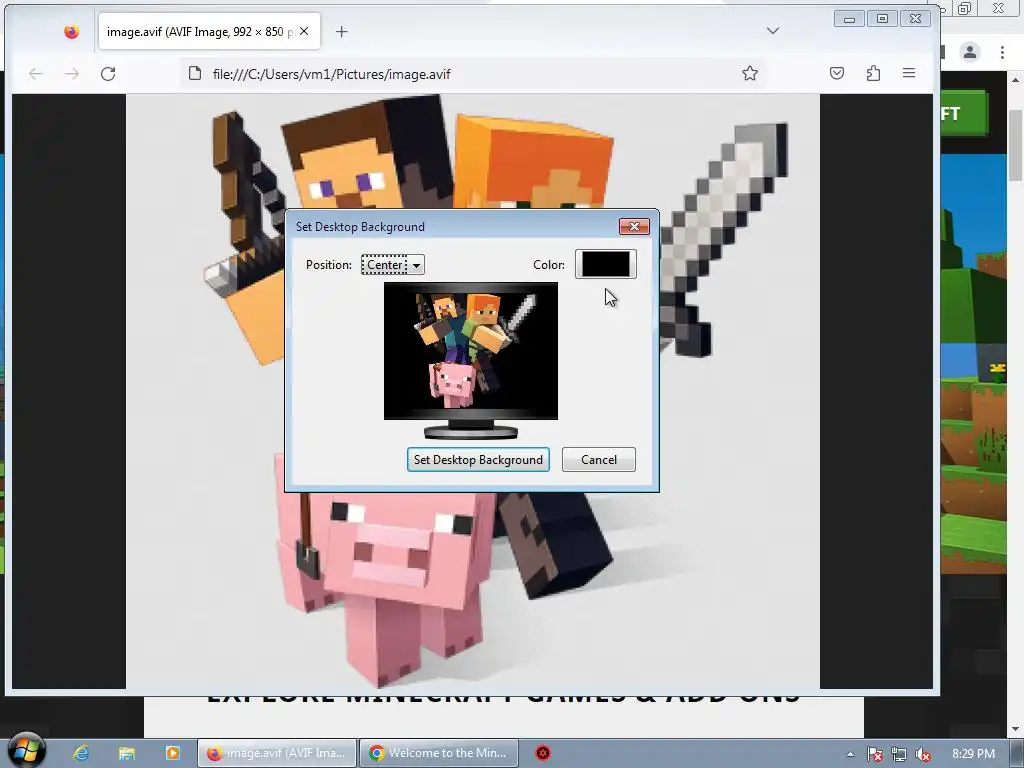
Task: Open Windows Media Player from the taskbar
Action: point(172,753)
